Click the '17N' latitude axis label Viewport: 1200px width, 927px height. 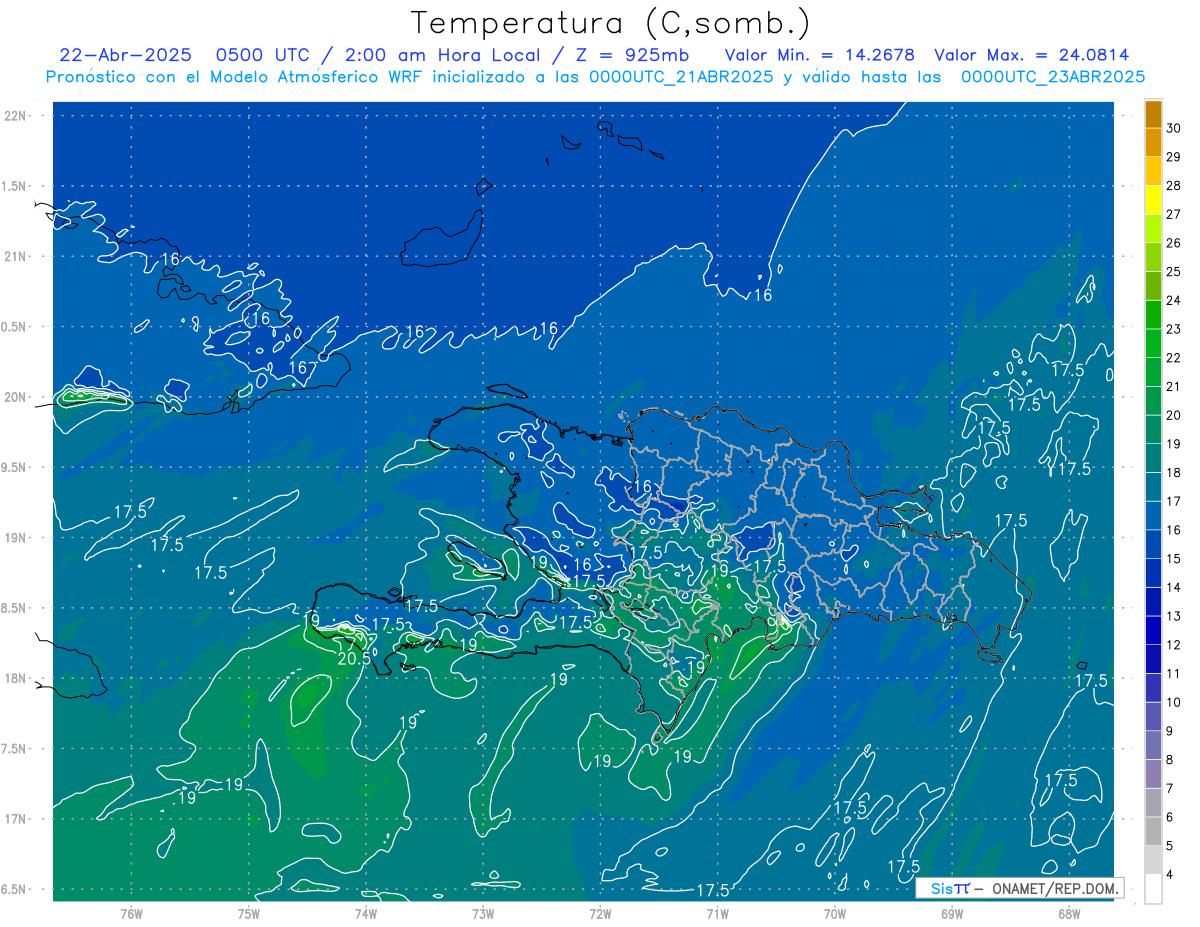point(14,819)
